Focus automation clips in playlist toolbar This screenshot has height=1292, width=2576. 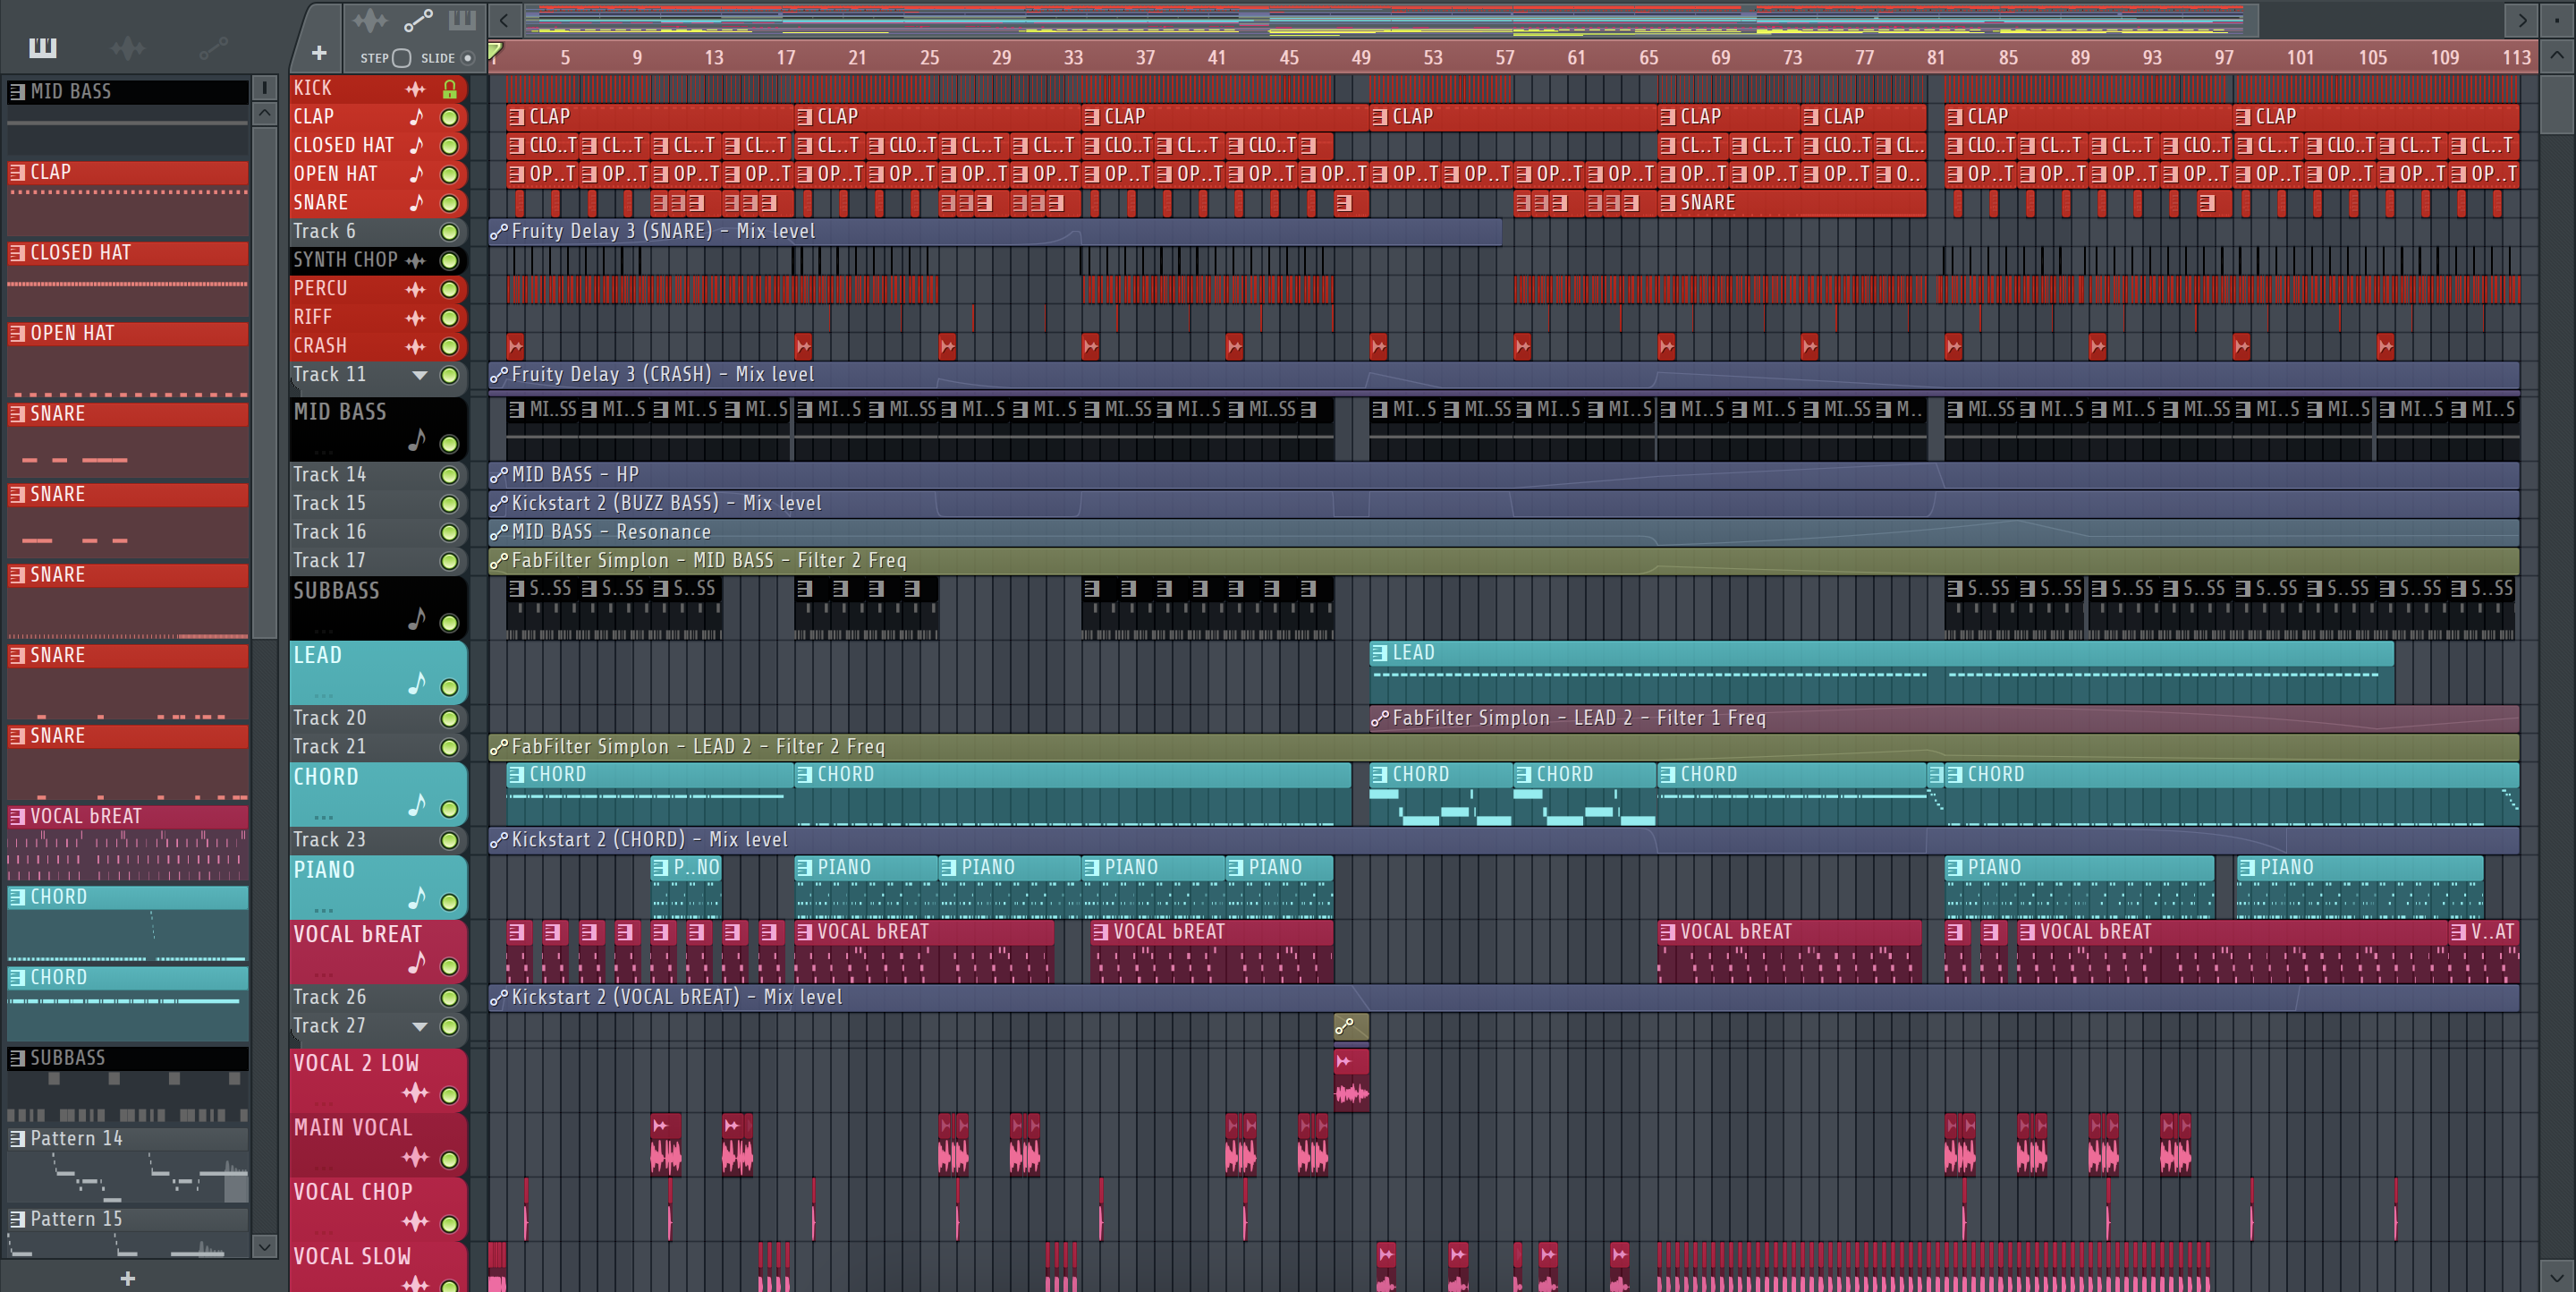(417, 20)
